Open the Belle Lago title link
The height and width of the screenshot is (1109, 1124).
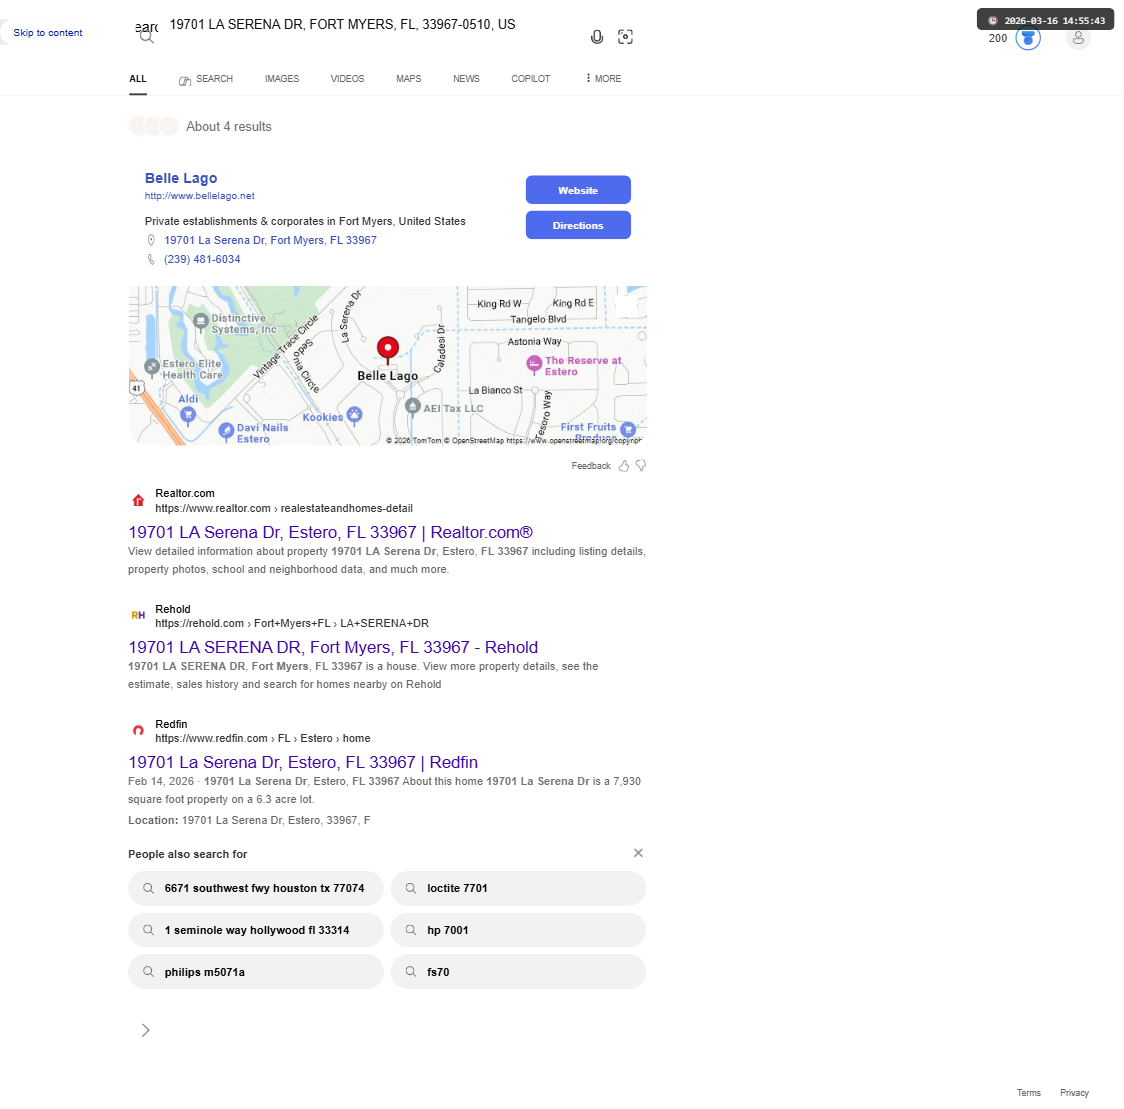coord(181,178)
